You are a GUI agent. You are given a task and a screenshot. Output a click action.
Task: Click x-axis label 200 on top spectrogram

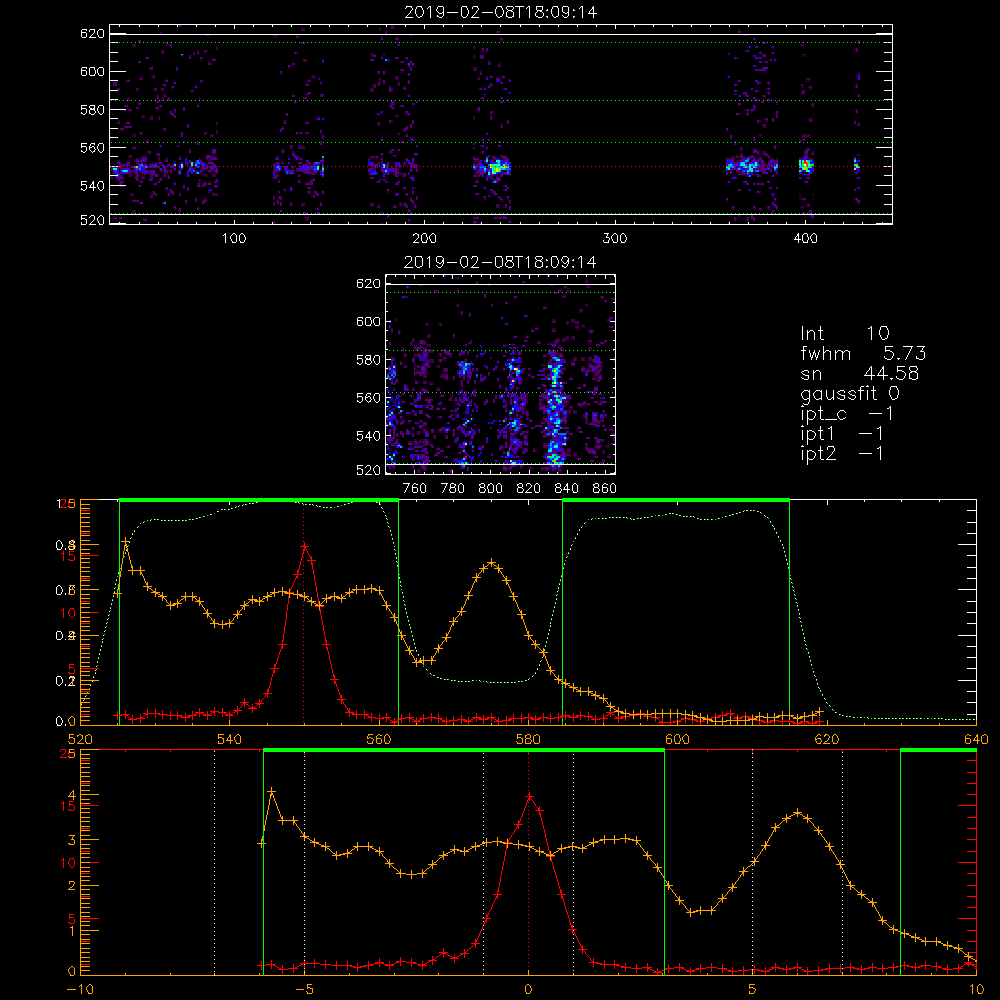[x=424, y=239]
